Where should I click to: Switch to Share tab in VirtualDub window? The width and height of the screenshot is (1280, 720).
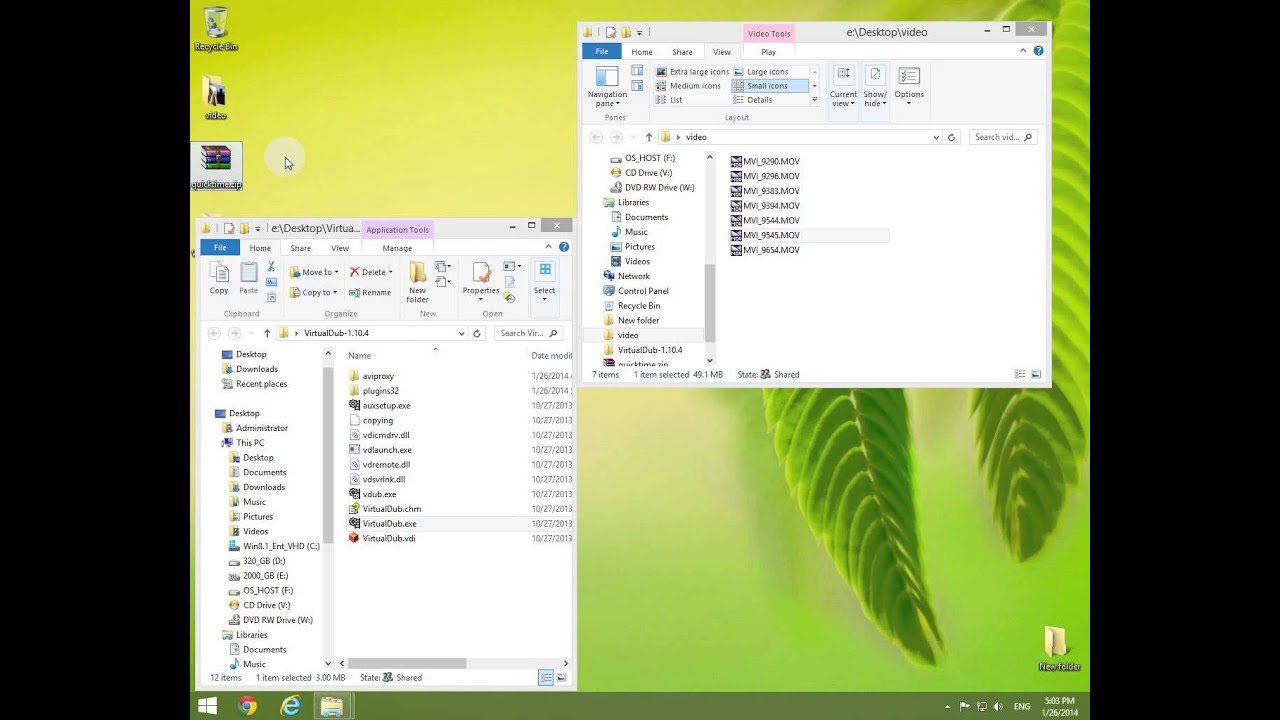click(x=301, y=248)
